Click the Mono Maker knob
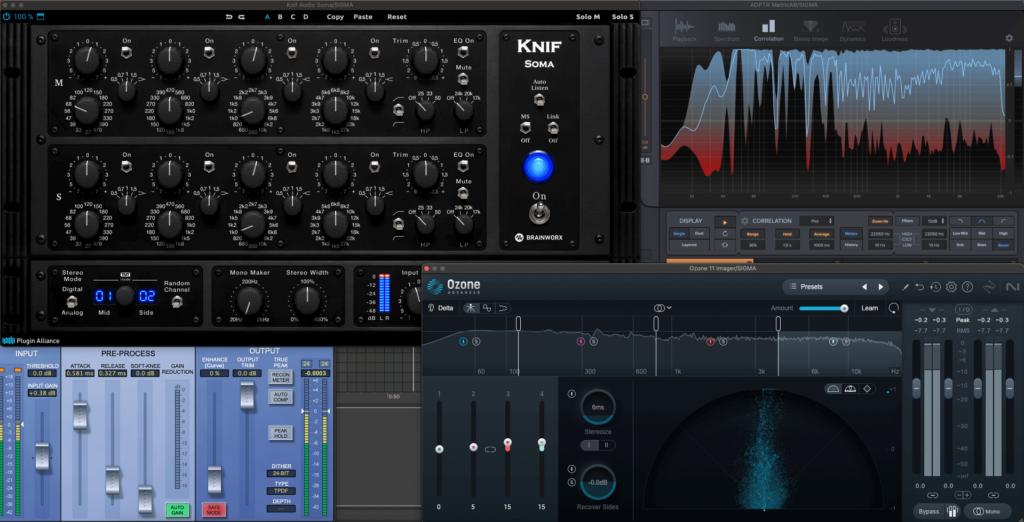The width and height of the screenshot is (1024, 522). coord(248,301)
